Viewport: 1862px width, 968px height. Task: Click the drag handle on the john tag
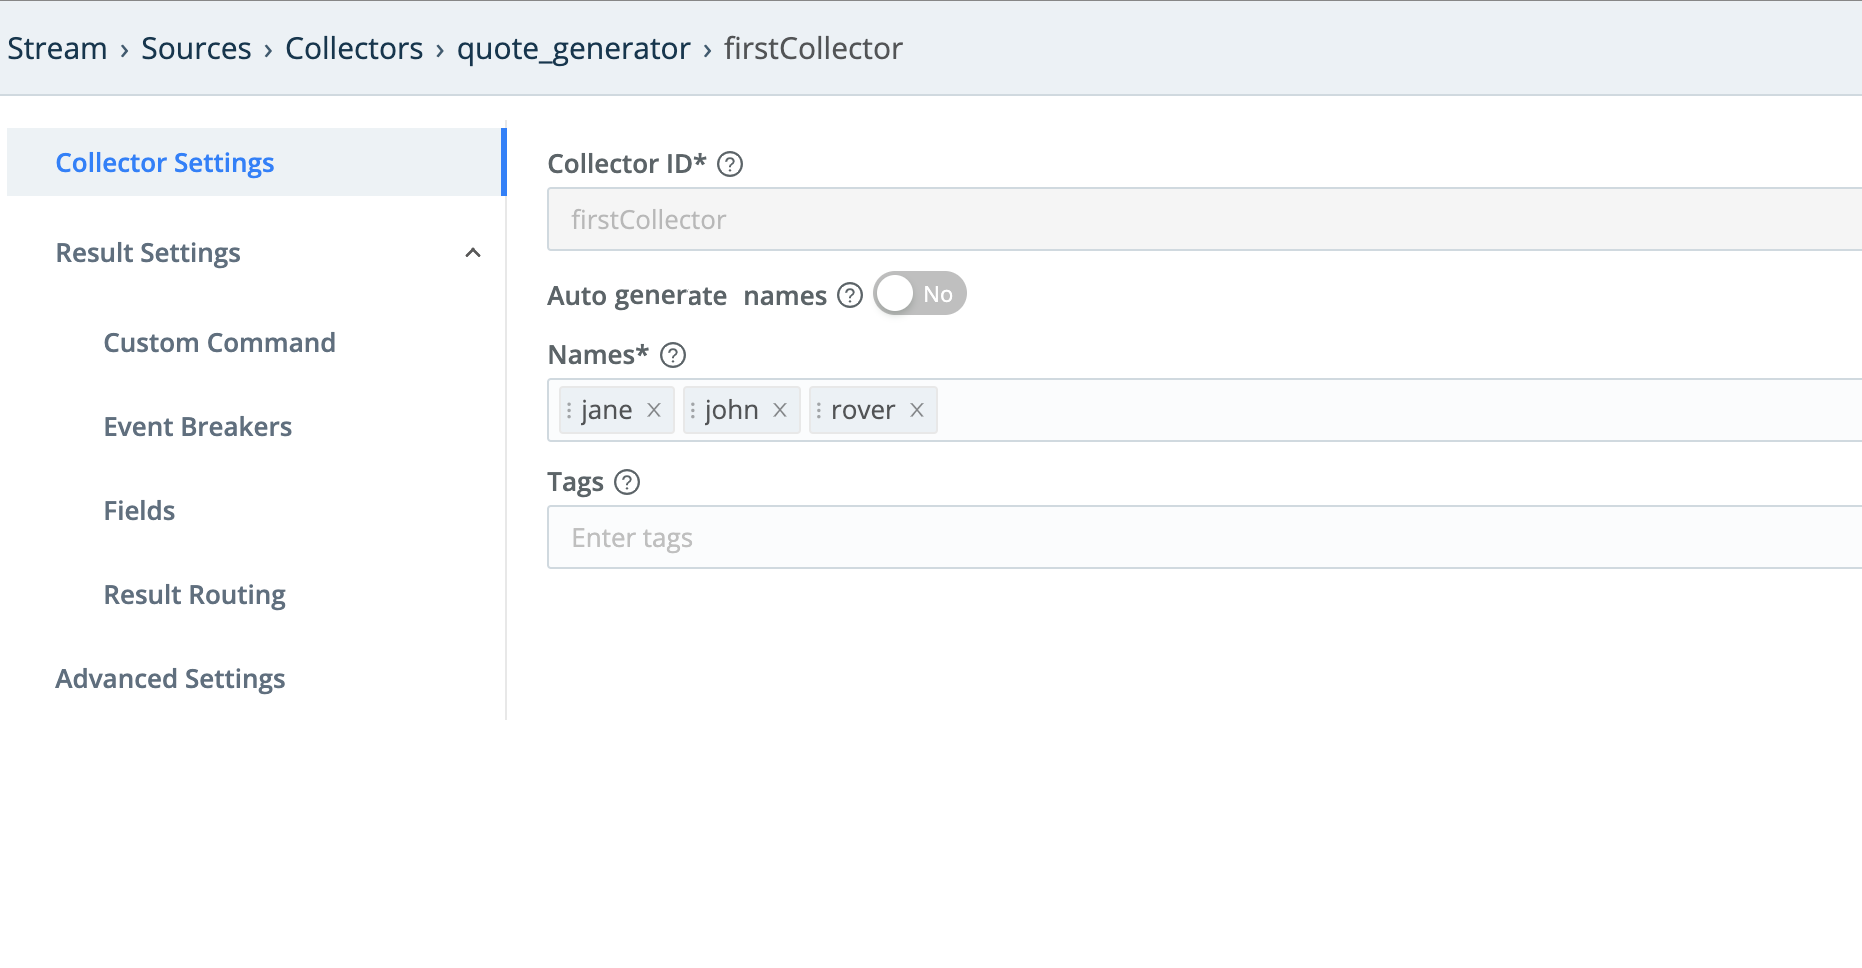(692, 410)
